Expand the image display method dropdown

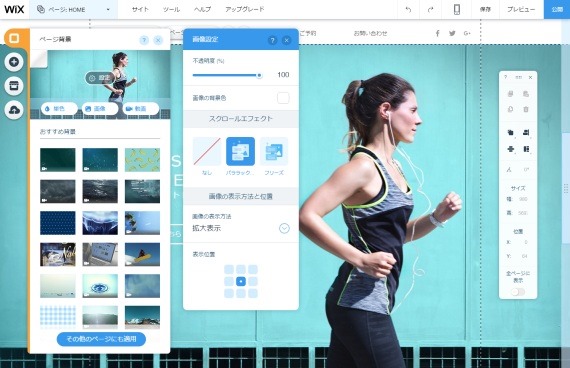[284, 228]
